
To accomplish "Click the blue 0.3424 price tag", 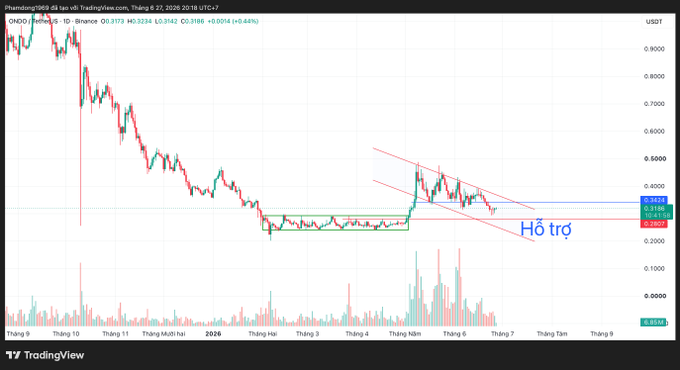I will click(x=654, y=200).
